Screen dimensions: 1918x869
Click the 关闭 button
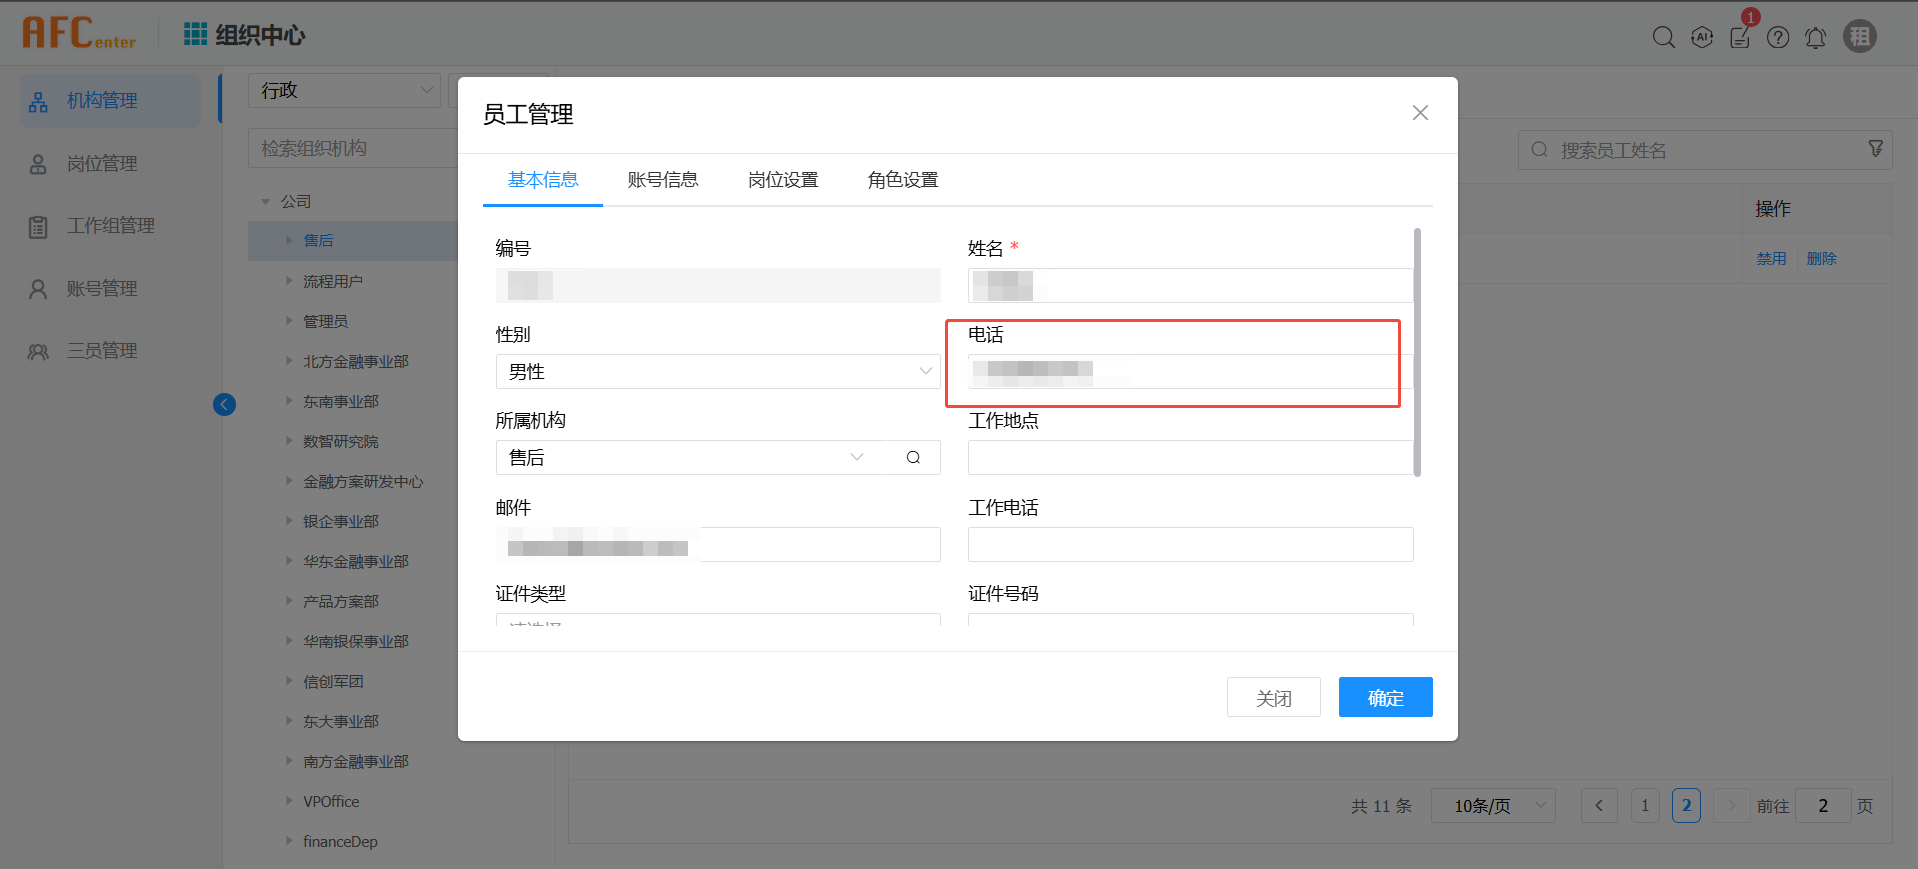tap(1273, 697)
